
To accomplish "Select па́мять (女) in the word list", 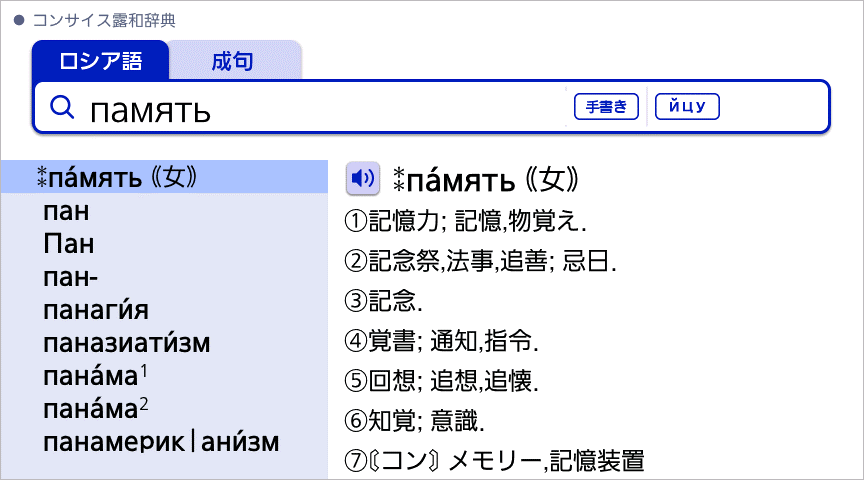I will pyautogui.click(x=164, y=177).
